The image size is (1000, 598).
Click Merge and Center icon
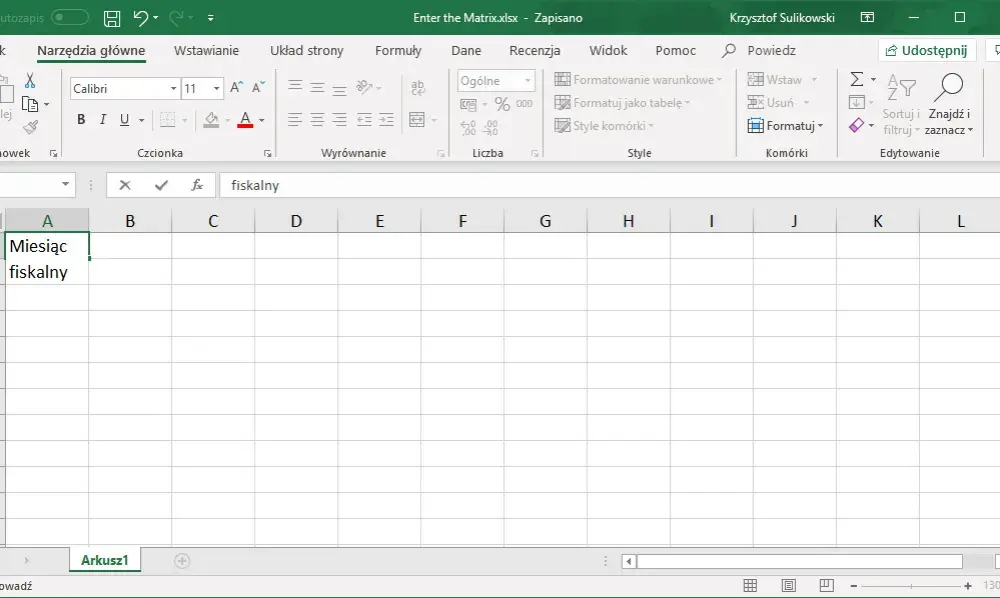point(417,119)
